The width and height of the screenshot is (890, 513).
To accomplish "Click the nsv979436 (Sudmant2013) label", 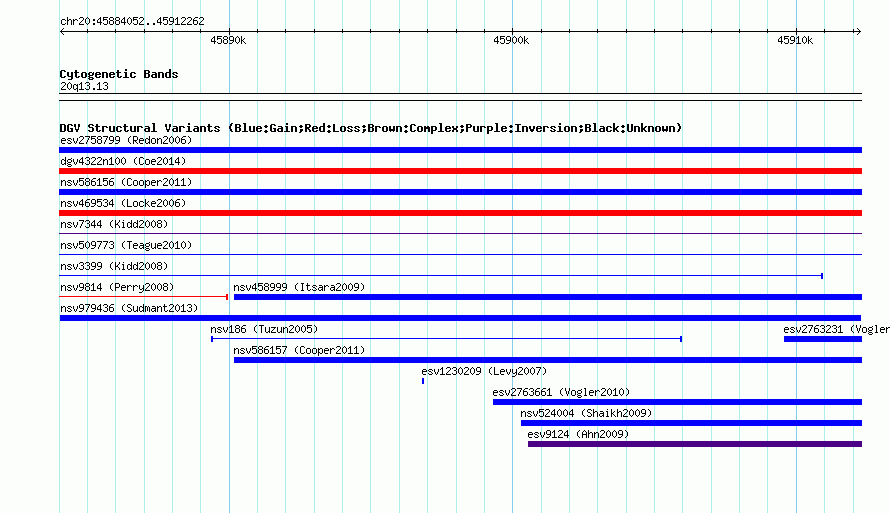I will [129, 308].
